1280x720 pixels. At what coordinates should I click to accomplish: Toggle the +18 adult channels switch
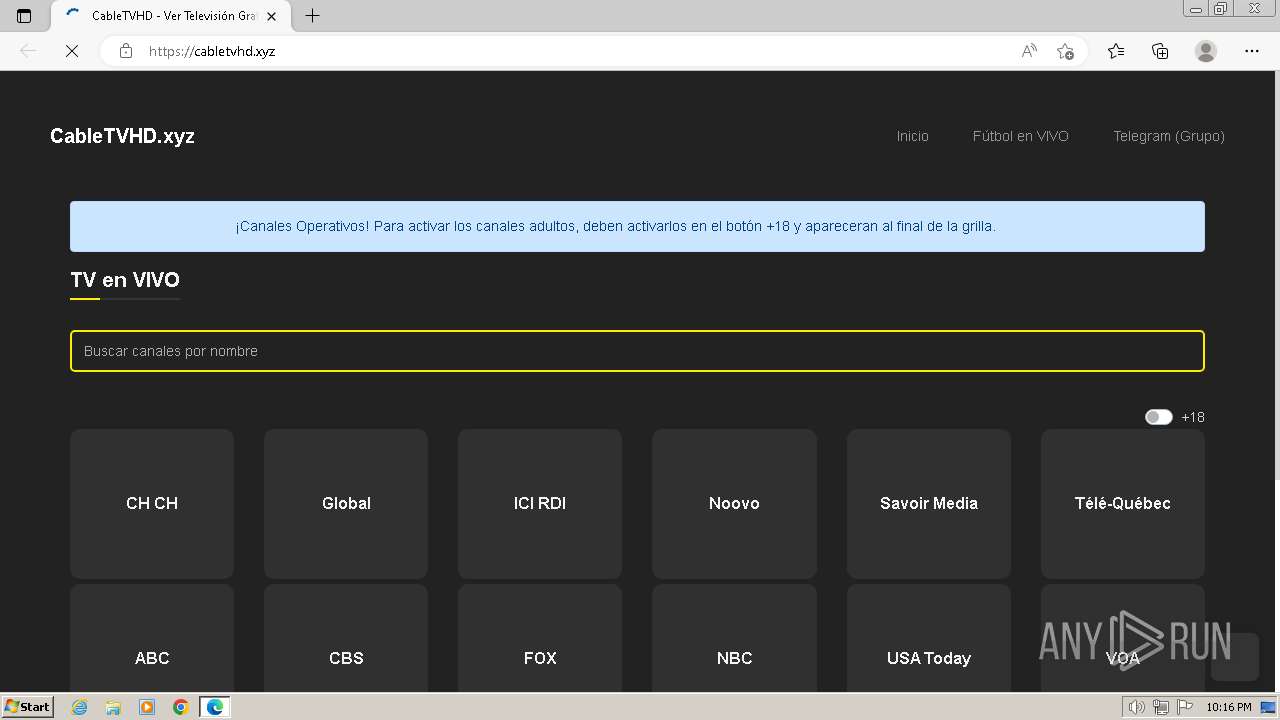point(1158,417)
